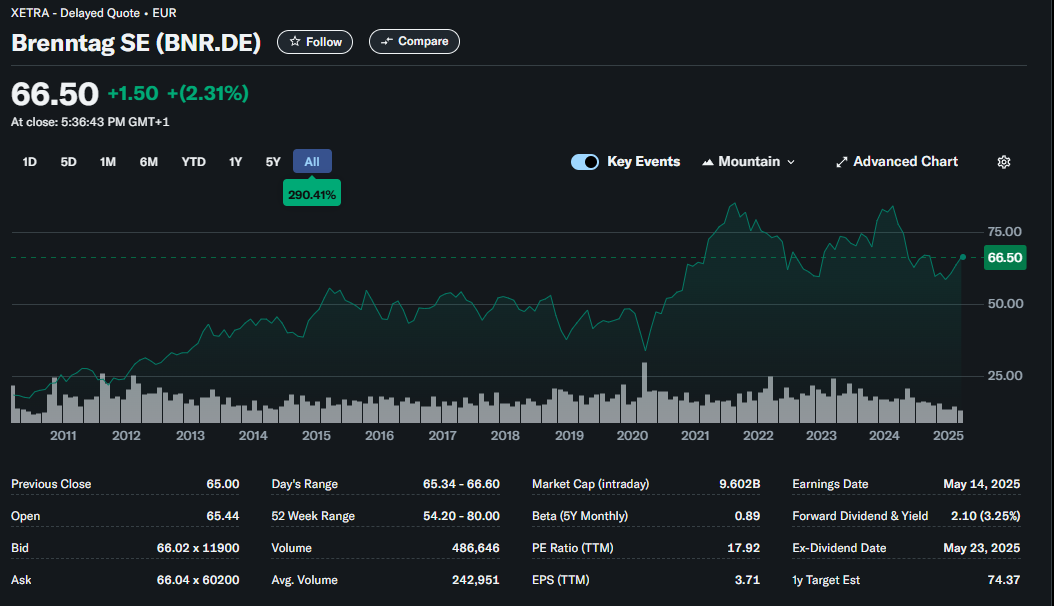The image size is (1054, 606).
Task: Click the 52 Week Range label
Action: click(313, 516)
